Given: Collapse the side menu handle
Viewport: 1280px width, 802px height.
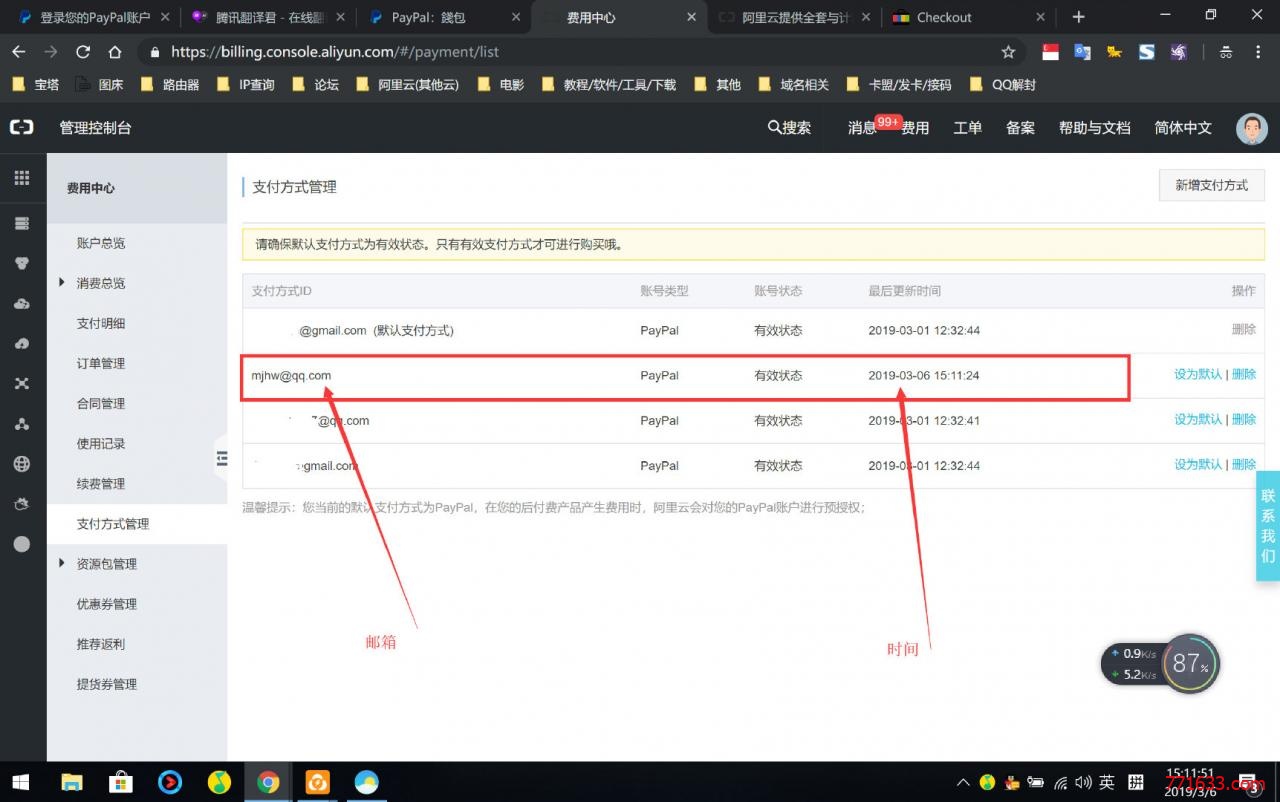Looking at the screenshot, I should pyautogui.click(x=221, y=458).
